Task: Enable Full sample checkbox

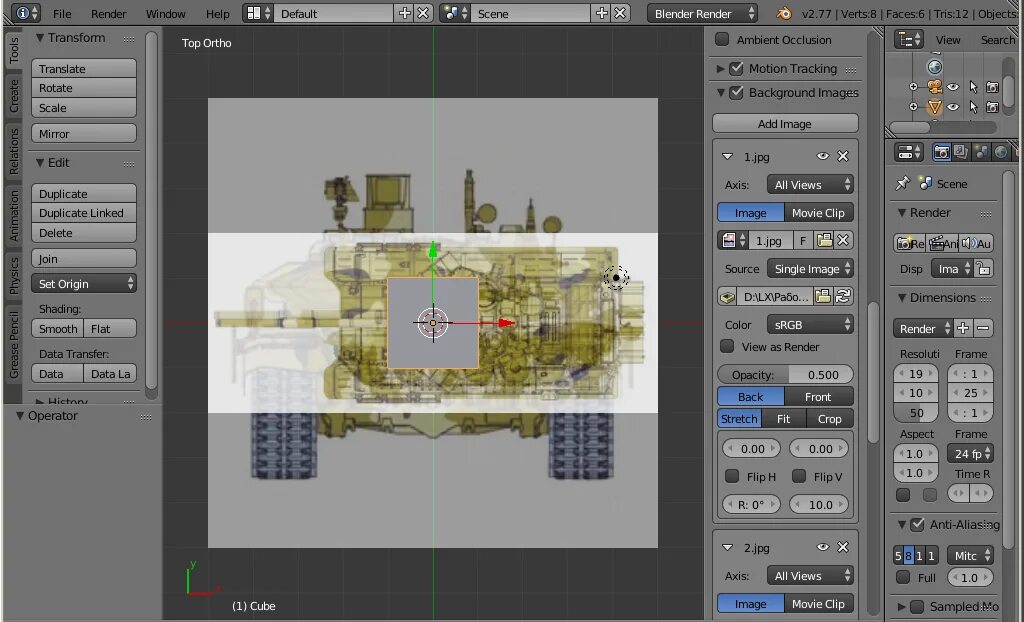Action: (x=903, y=577)
